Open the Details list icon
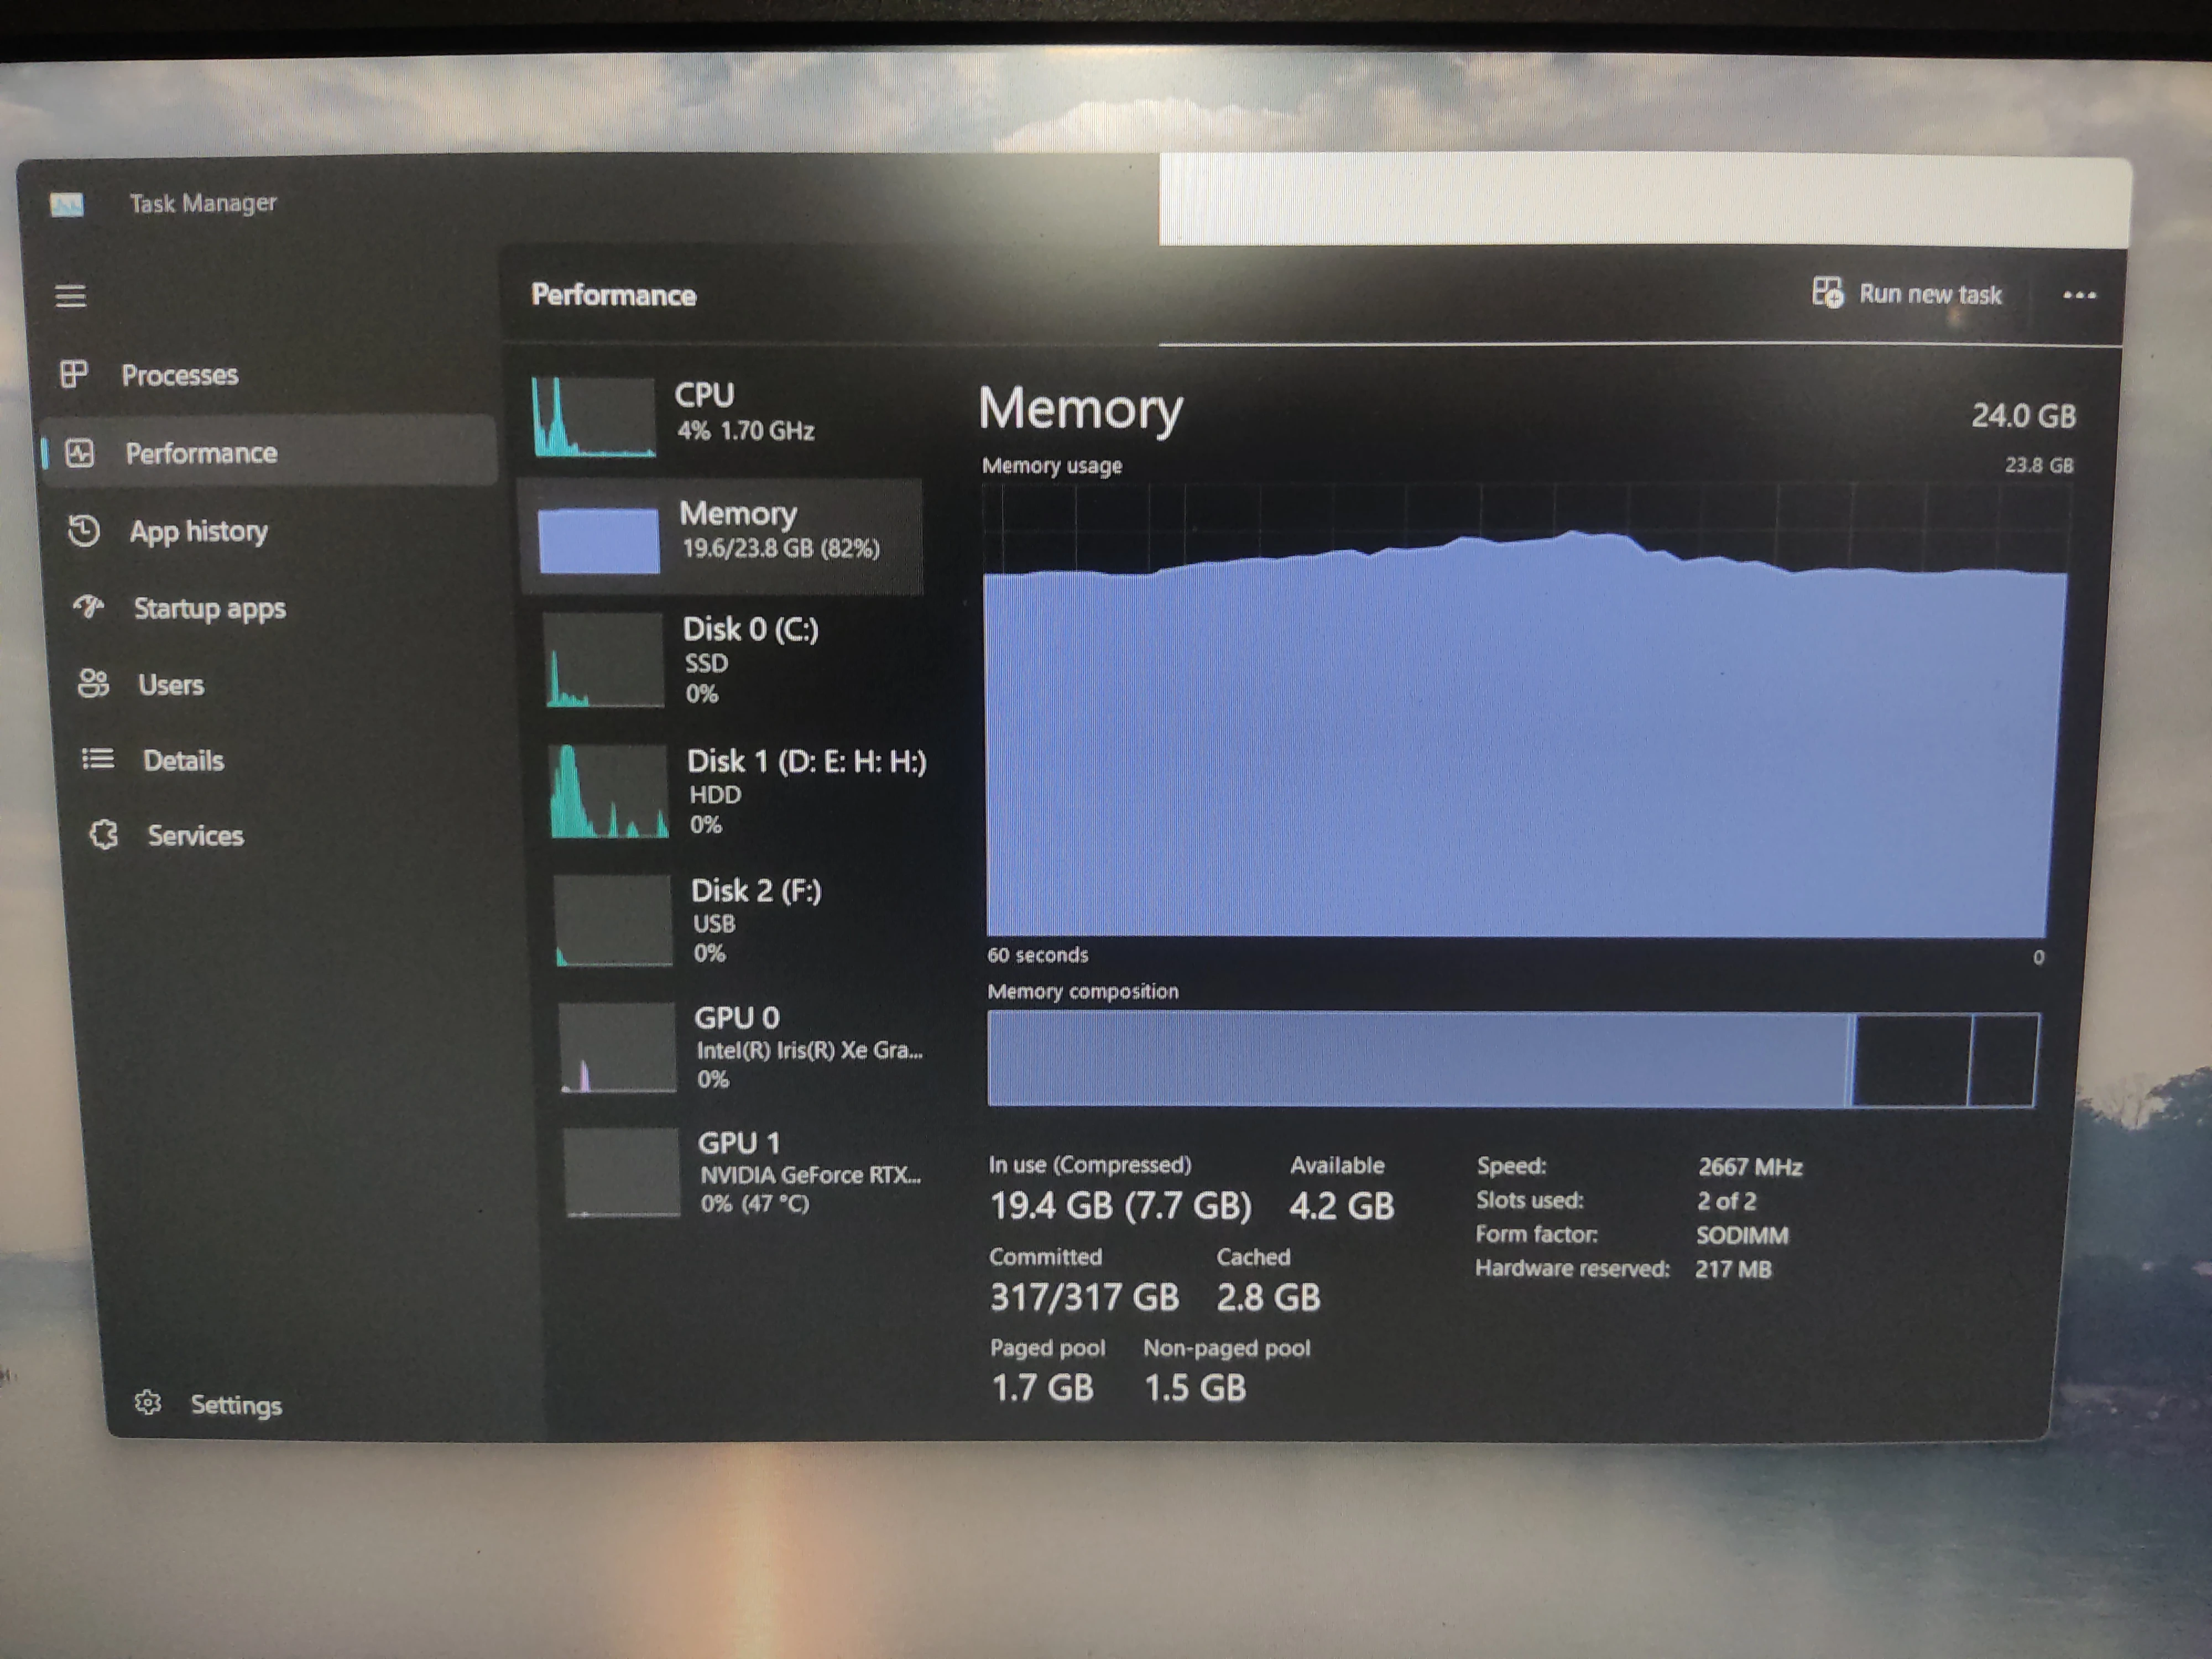This screenshot has width=2212, height=1659. coord(97,760)
